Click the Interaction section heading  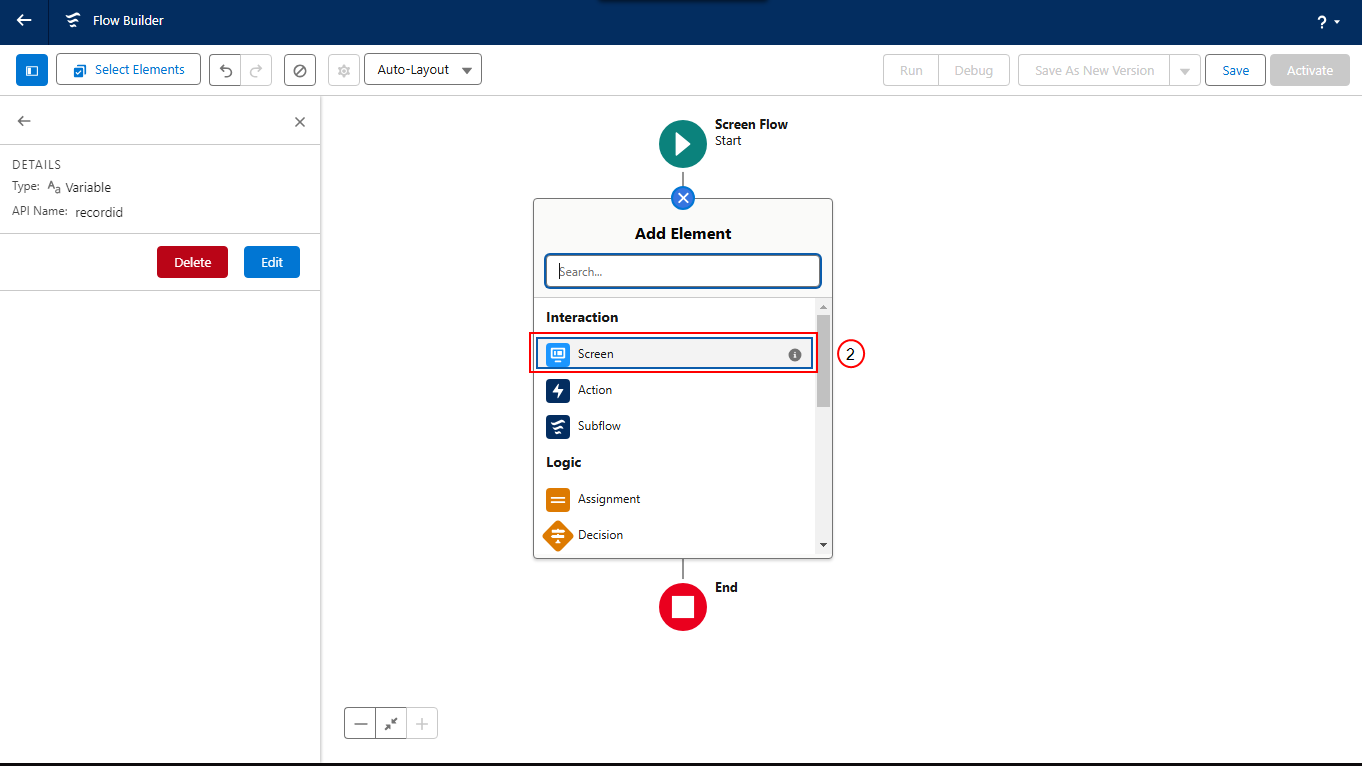click(582, 317)
